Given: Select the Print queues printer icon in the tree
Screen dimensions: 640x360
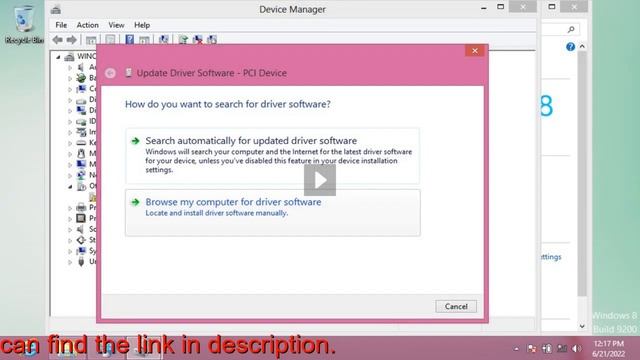Looking at the screenshot, I should point(81,207).
